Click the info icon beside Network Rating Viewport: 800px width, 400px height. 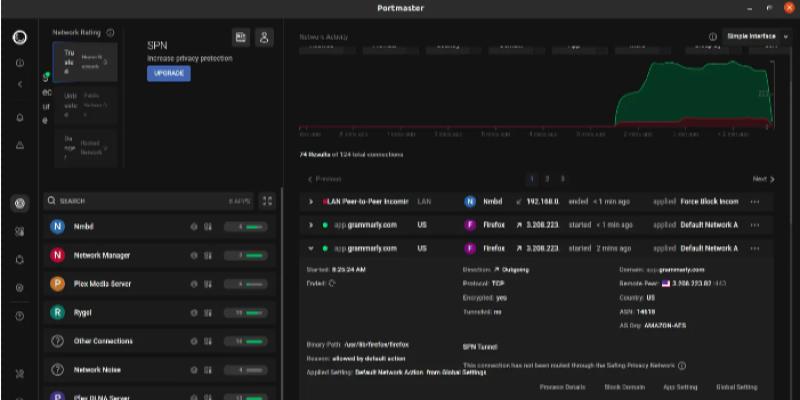coord(110,33)
